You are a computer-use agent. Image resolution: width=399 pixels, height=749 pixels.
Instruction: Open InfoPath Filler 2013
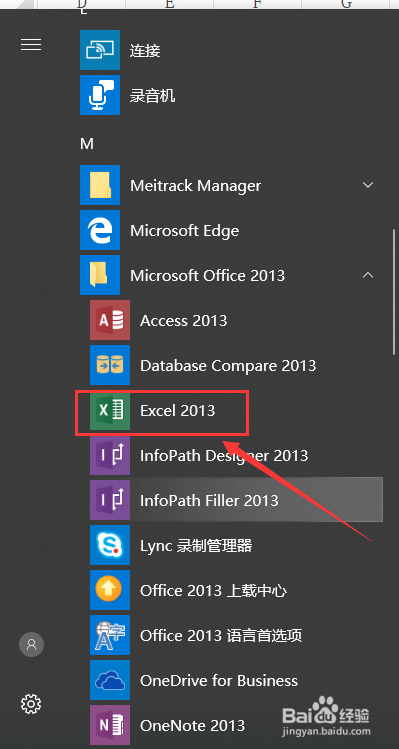click(231, 500)
